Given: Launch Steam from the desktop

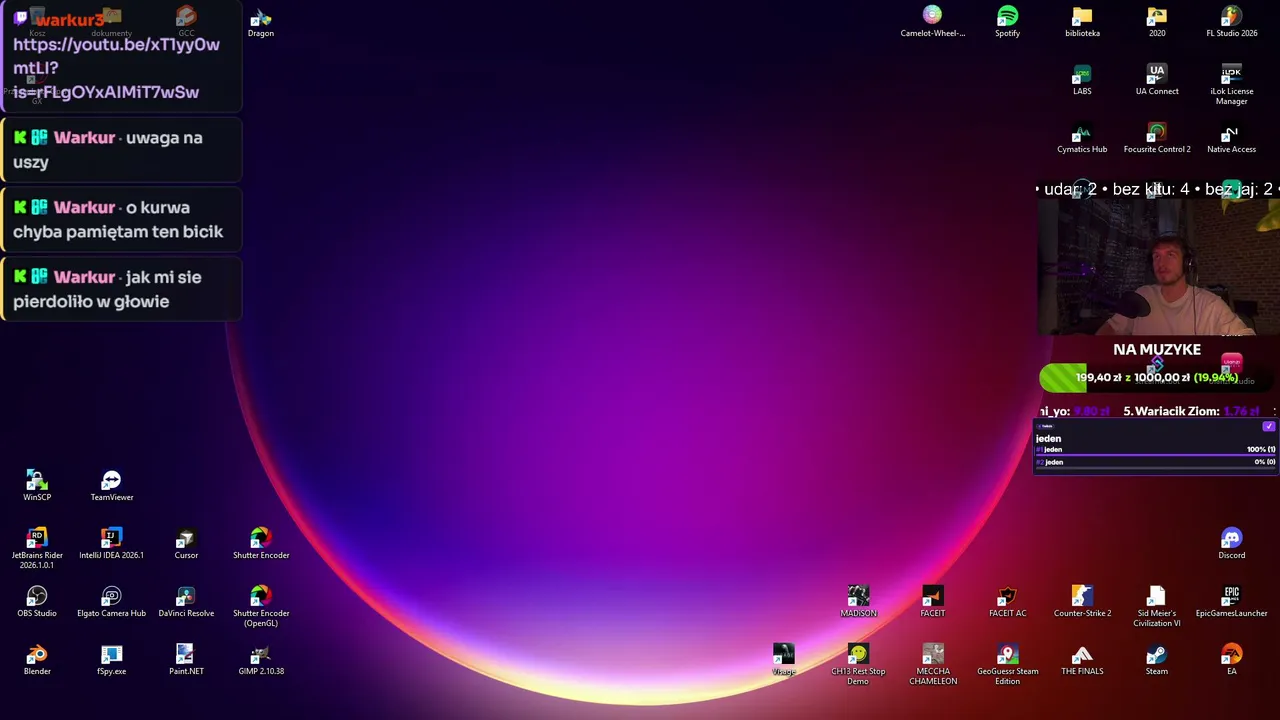Looking at the screenshot, I should [x=1157, y=660].
